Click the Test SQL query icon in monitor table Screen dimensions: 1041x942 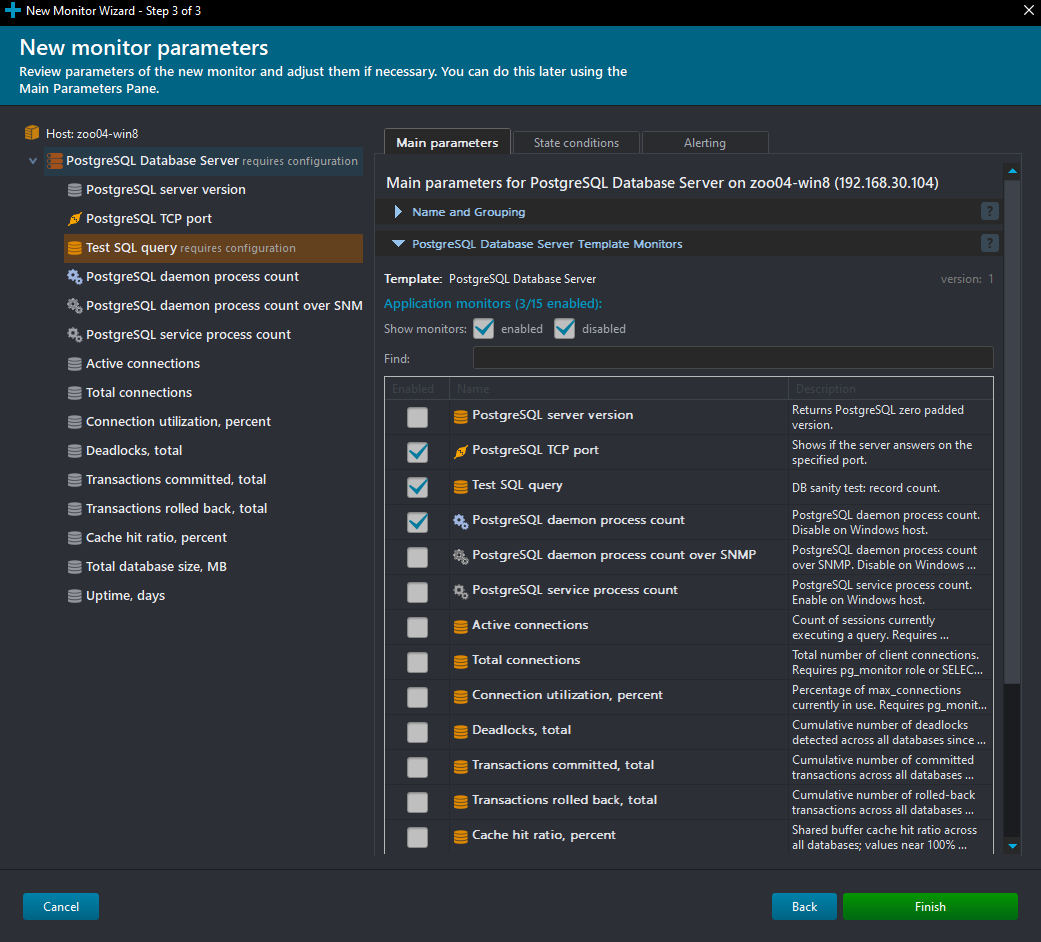click(x=461, y=487)
